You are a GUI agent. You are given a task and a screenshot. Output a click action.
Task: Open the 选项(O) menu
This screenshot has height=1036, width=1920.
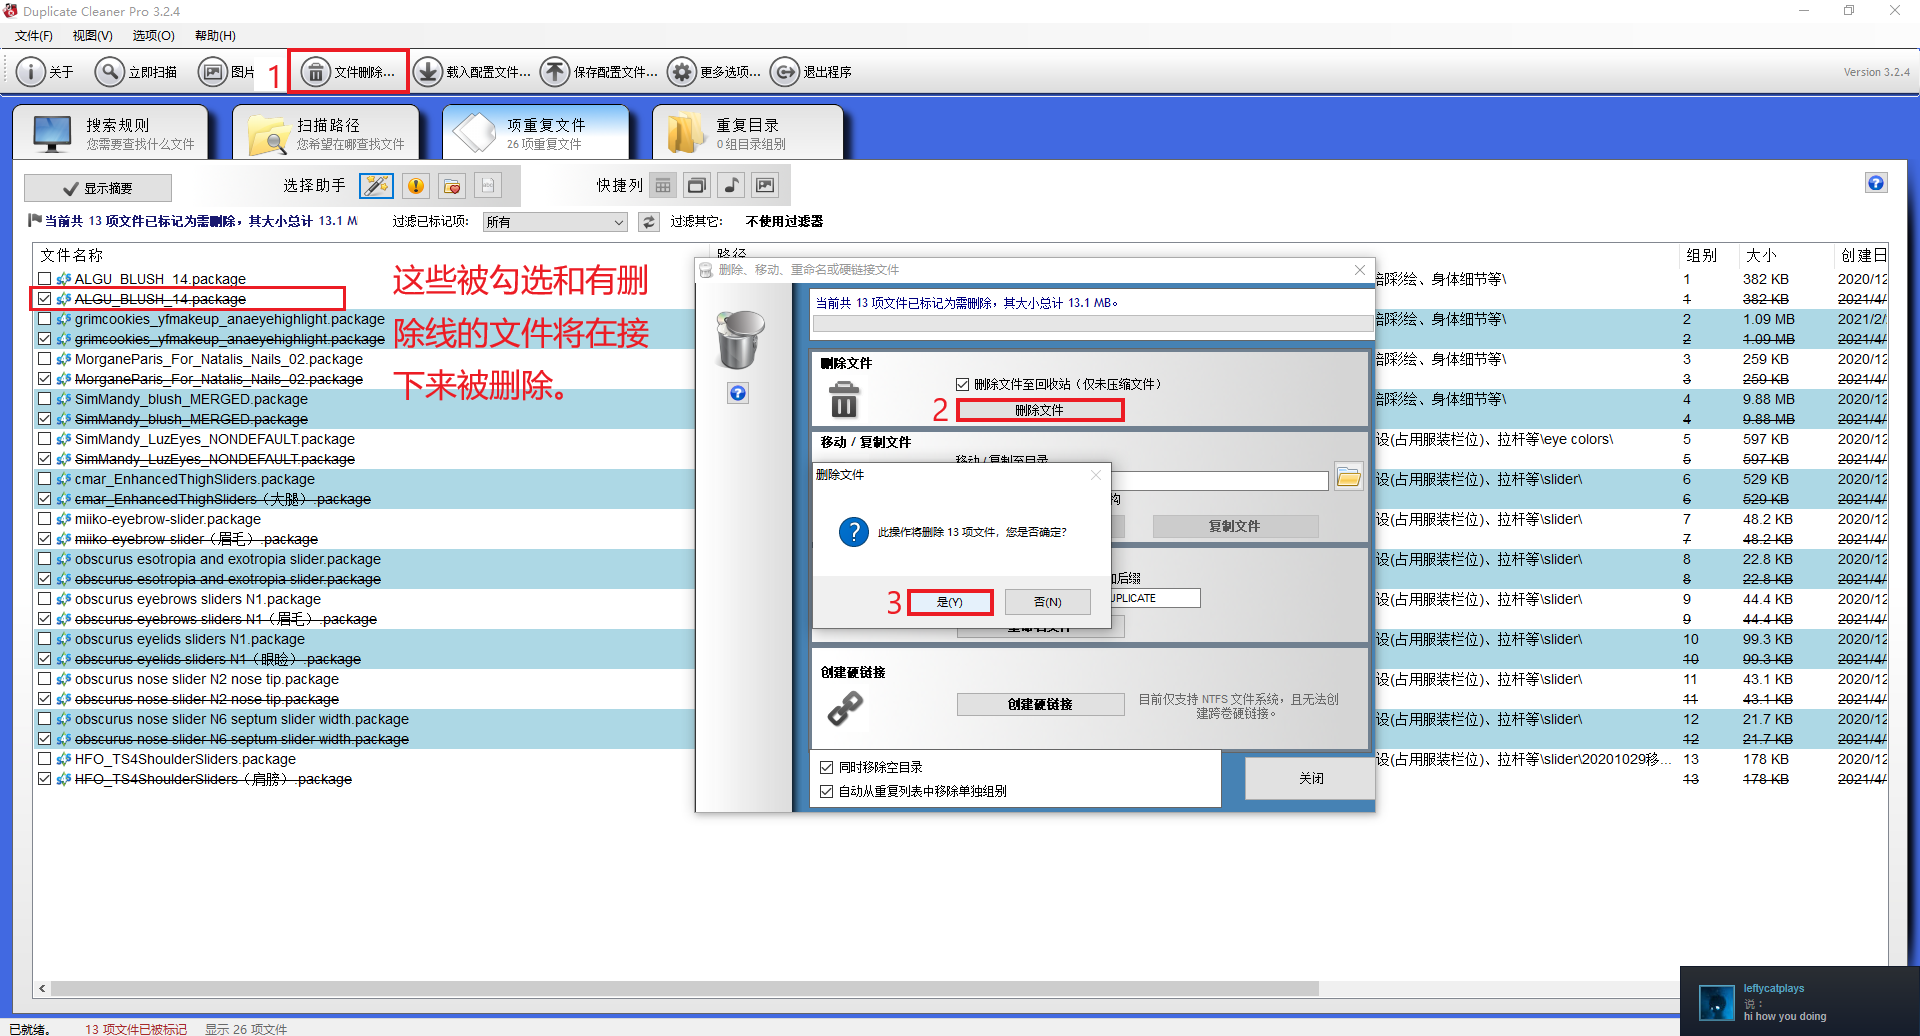coord(154,36)
